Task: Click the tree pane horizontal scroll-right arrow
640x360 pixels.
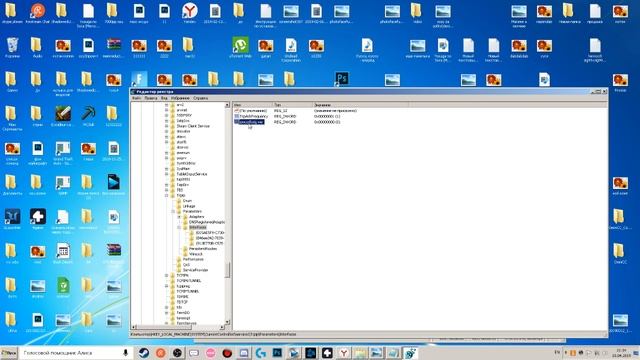Action: (222, 327)
